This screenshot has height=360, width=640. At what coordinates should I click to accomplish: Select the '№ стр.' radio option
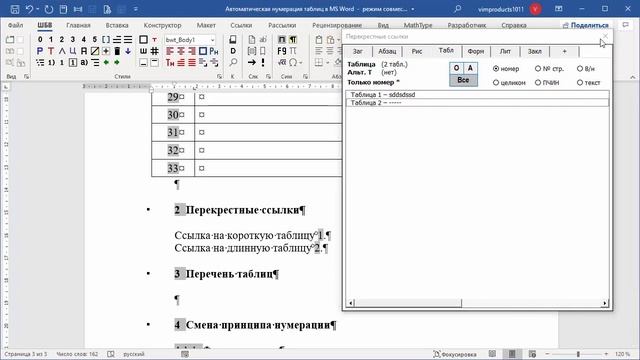549,69
